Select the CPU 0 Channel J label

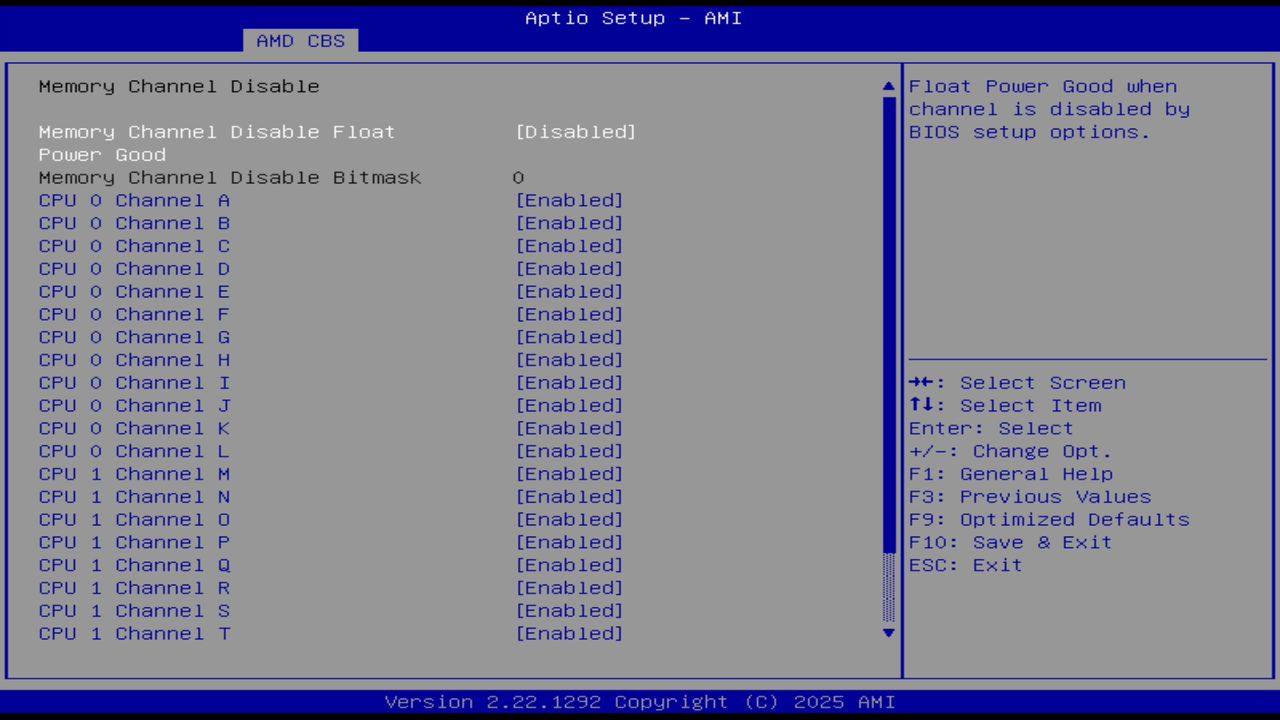click(134, 406)
